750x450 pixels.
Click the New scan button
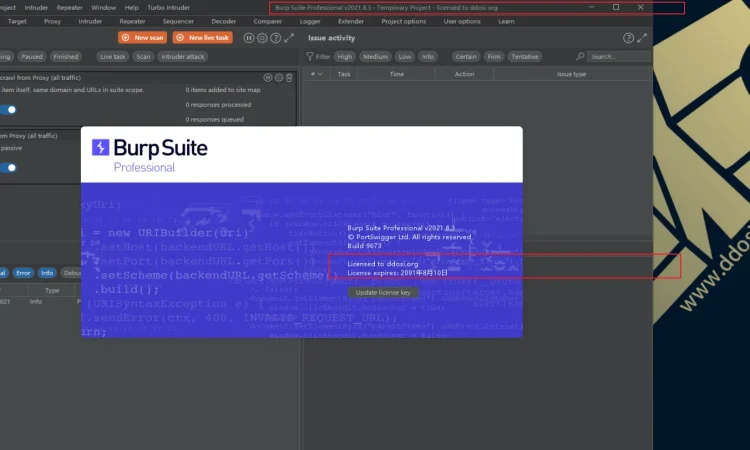coord(143,38)
